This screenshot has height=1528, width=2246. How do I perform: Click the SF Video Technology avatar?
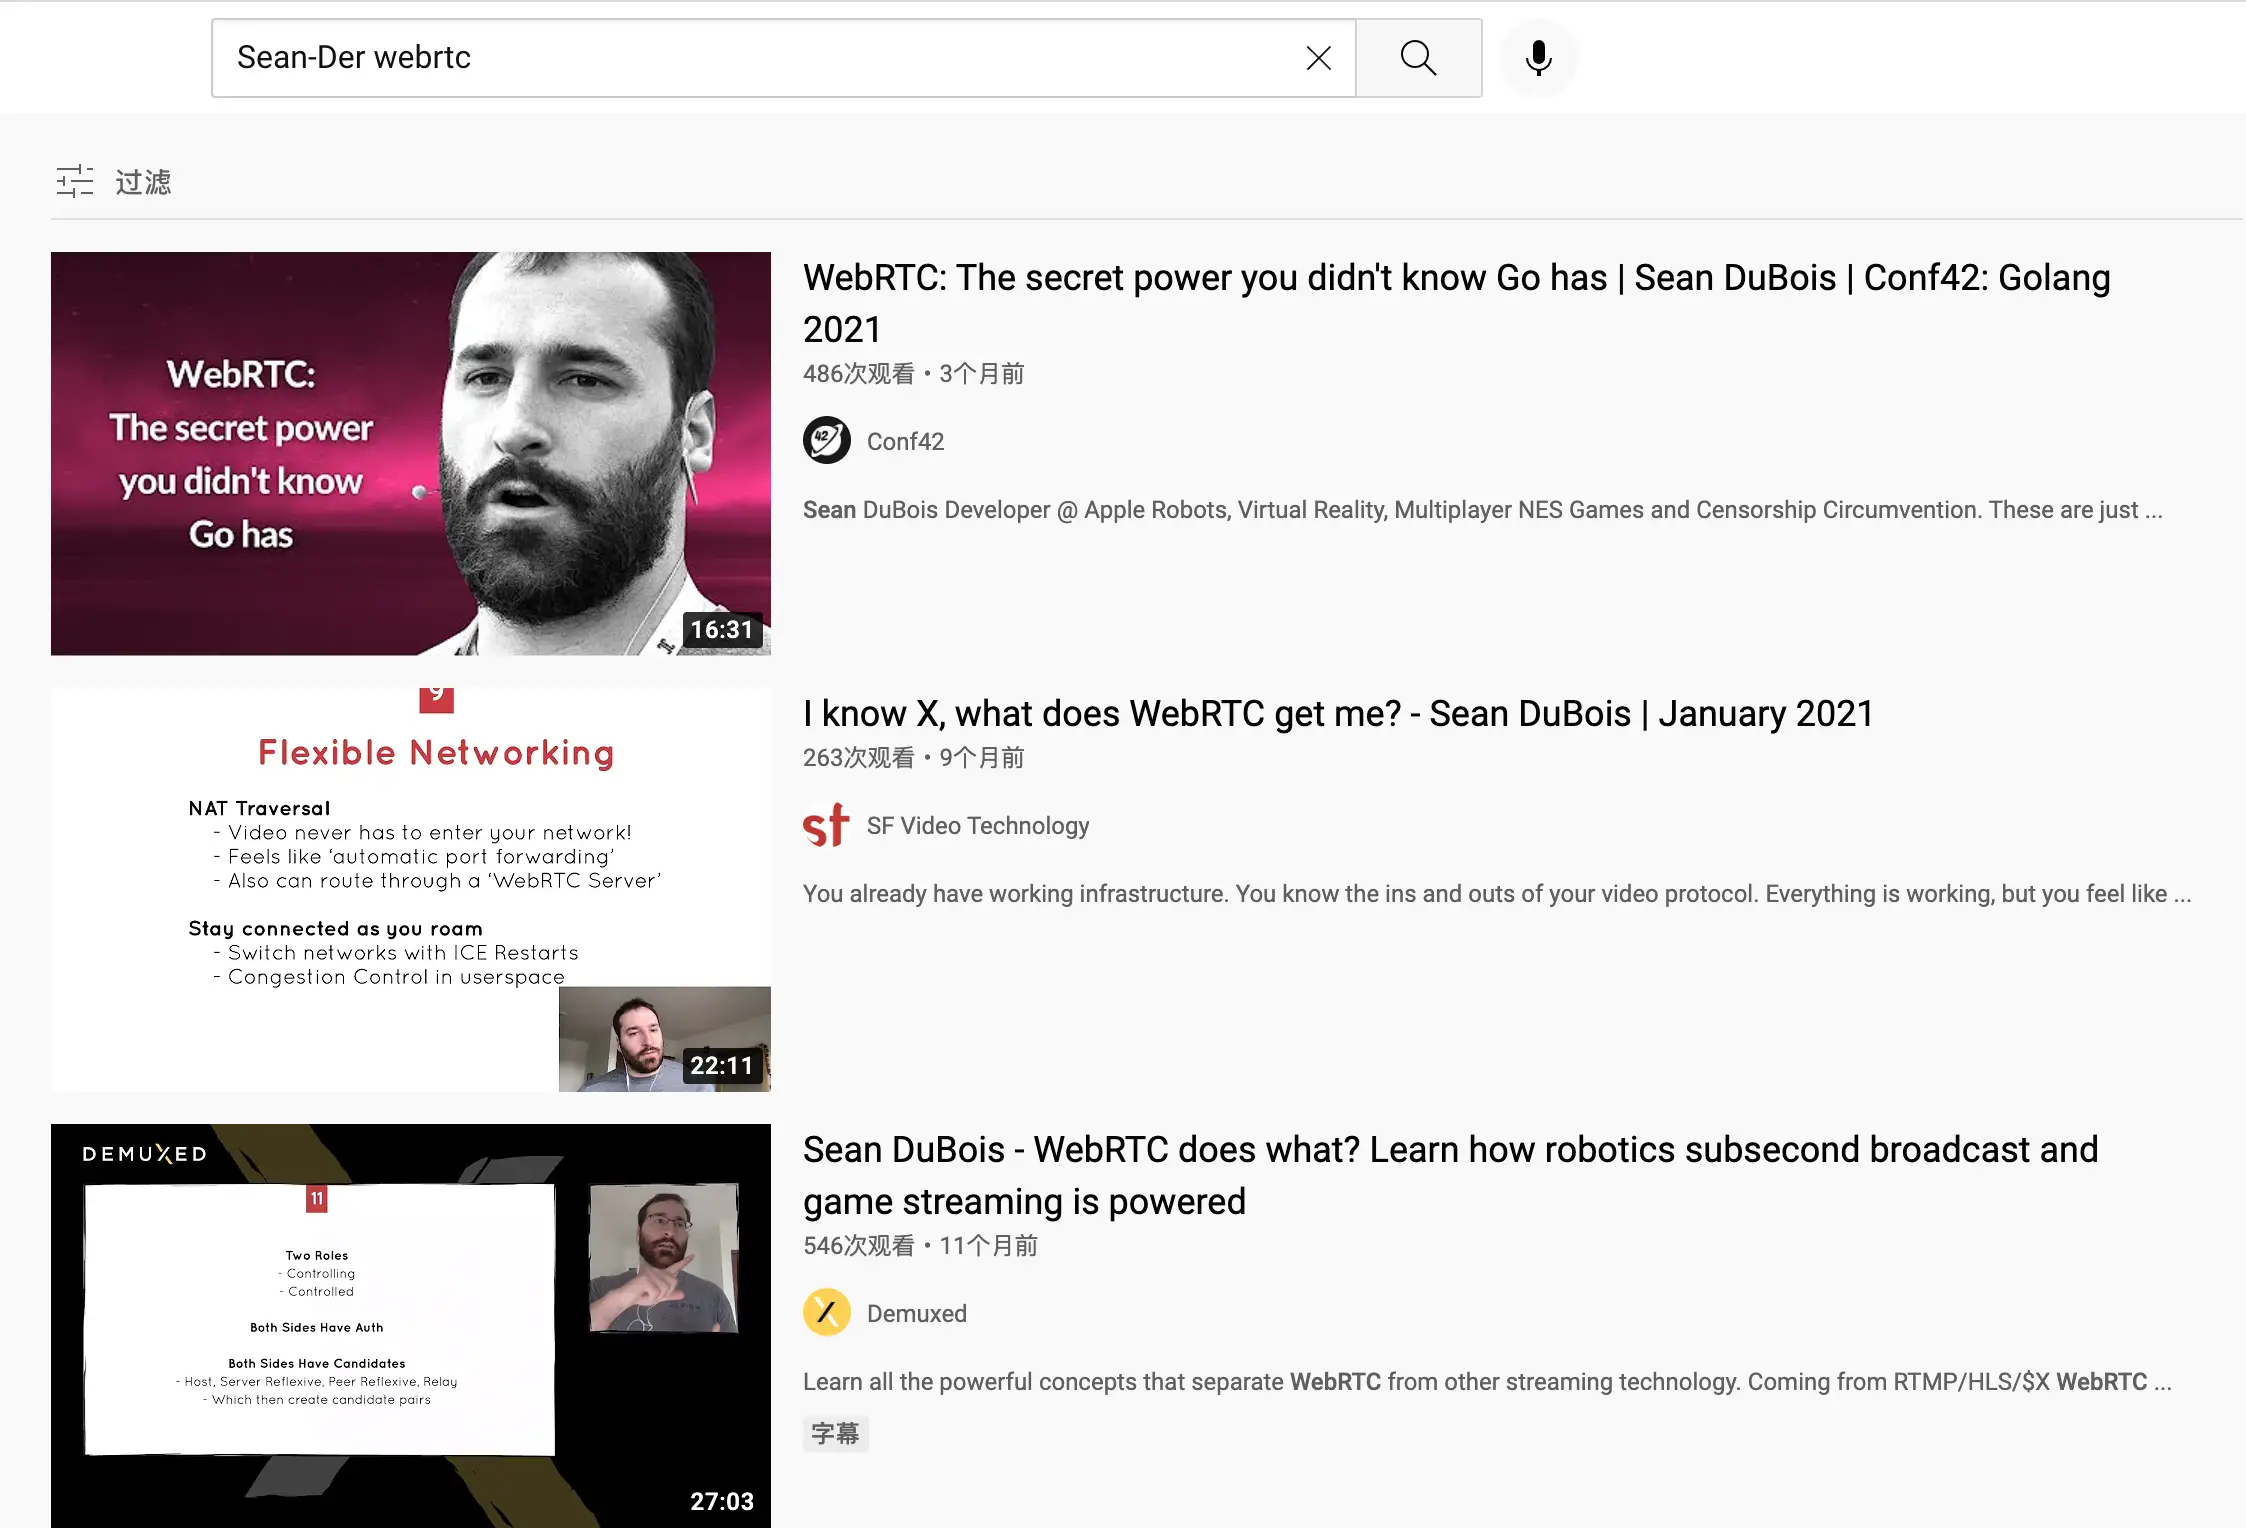tap(826, 825)
